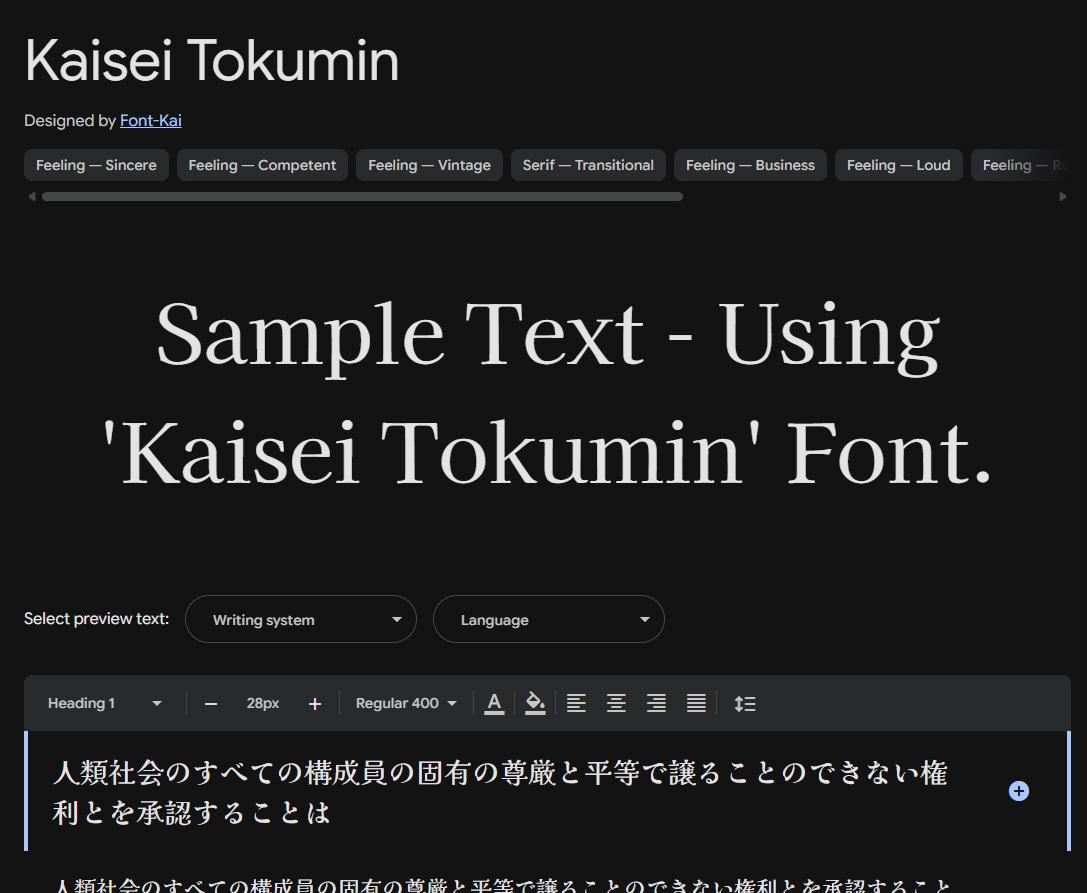Open the text color picker icon
This screenshot has width=1087, height=893.
[x=494, y=703]
